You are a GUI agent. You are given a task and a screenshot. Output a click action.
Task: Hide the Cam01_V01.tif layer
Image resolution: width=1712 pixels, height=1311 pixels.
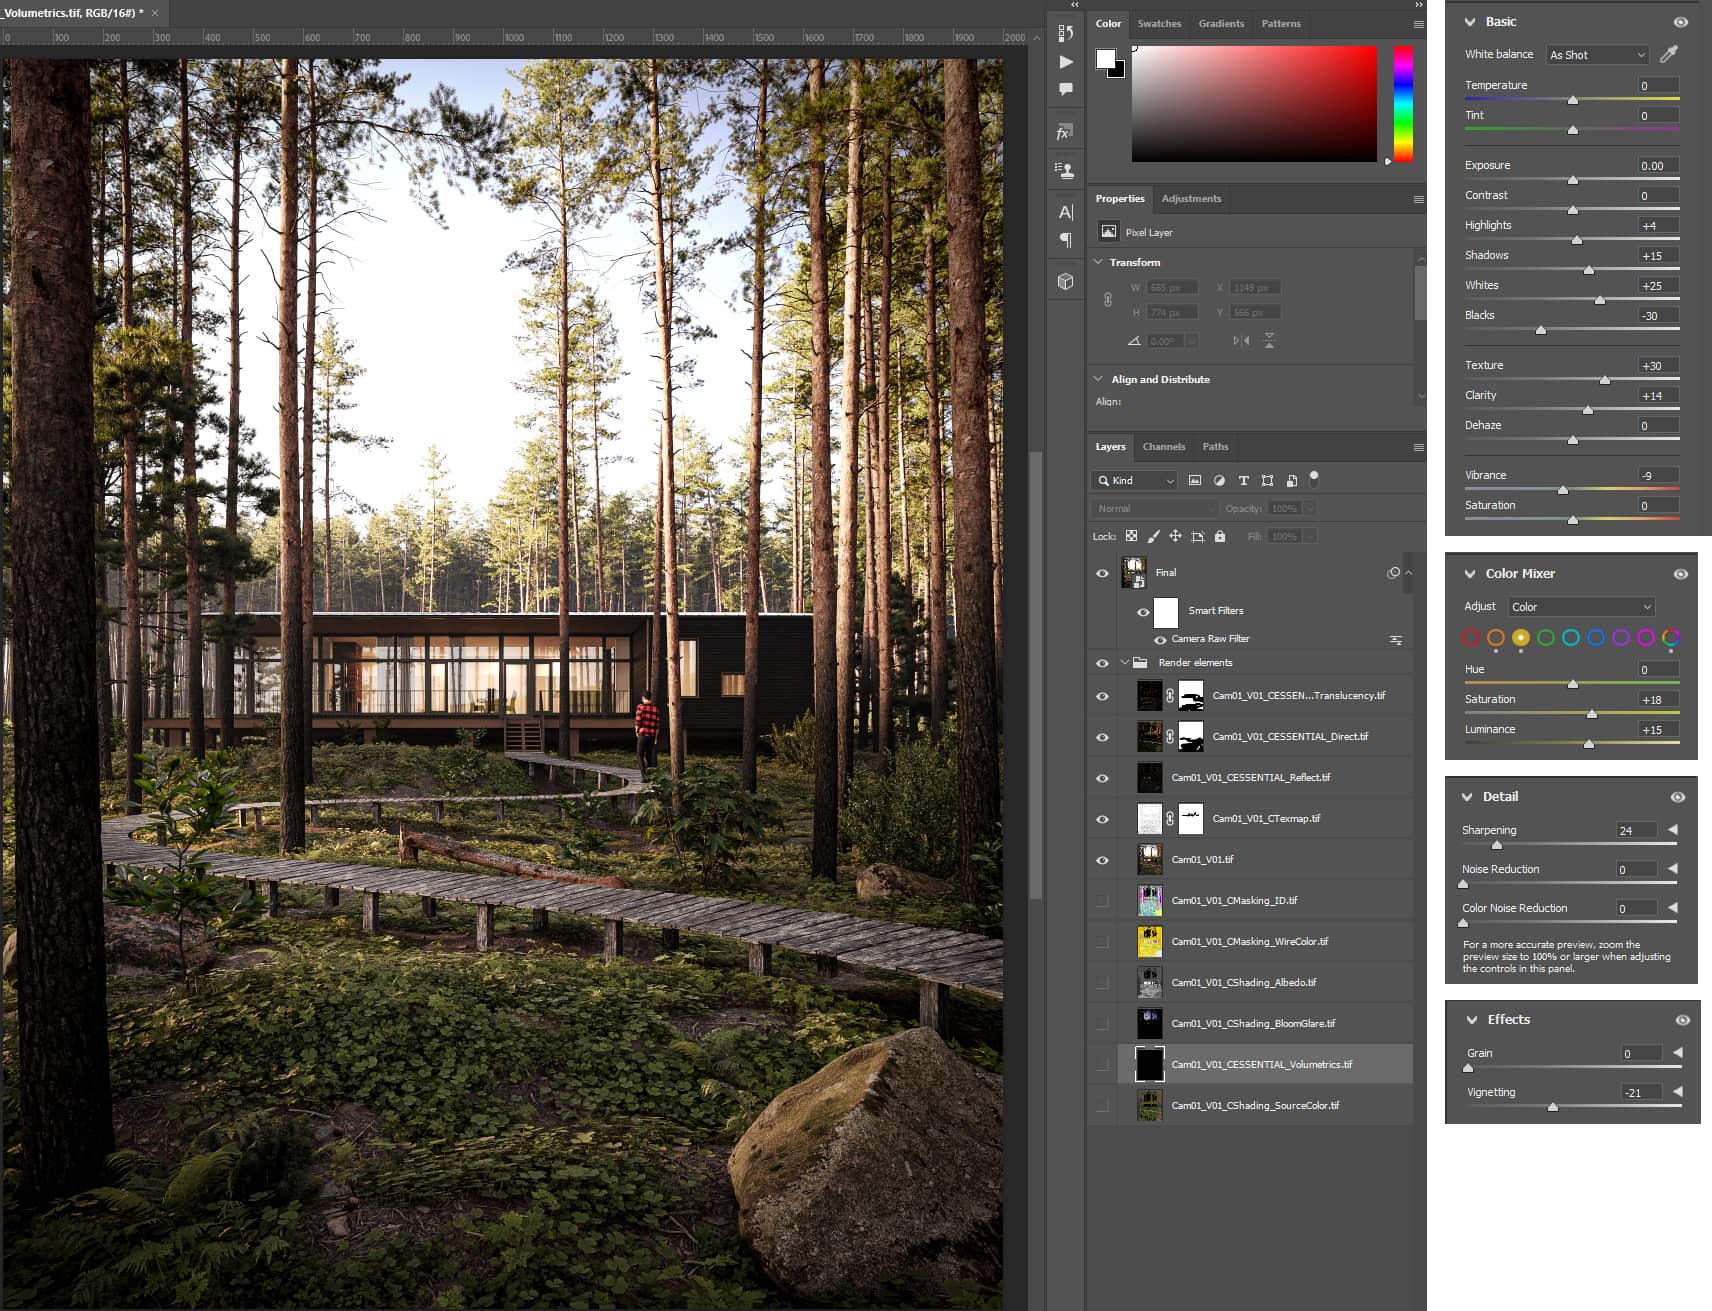coord(1102,860)
